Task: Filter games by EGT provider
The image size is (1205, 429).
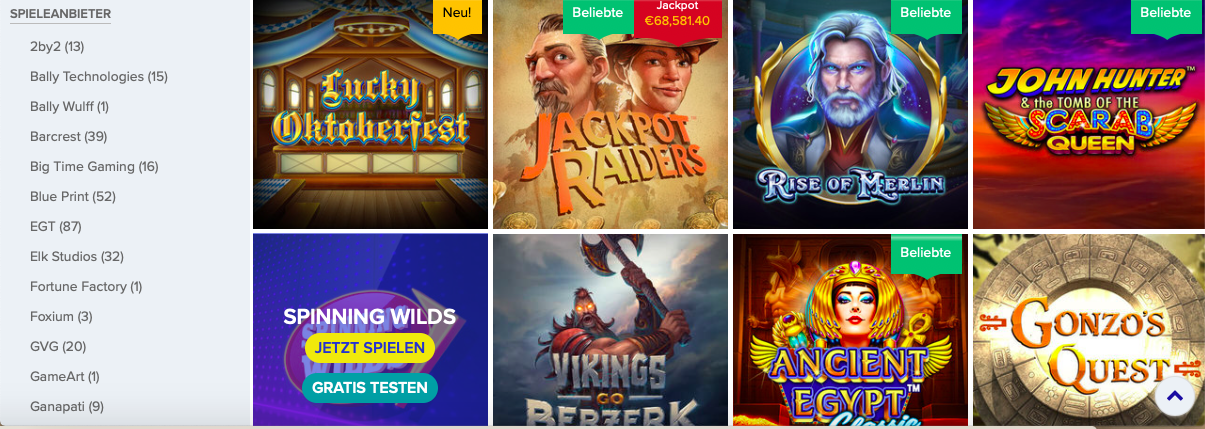Action: tap(56, 226)
